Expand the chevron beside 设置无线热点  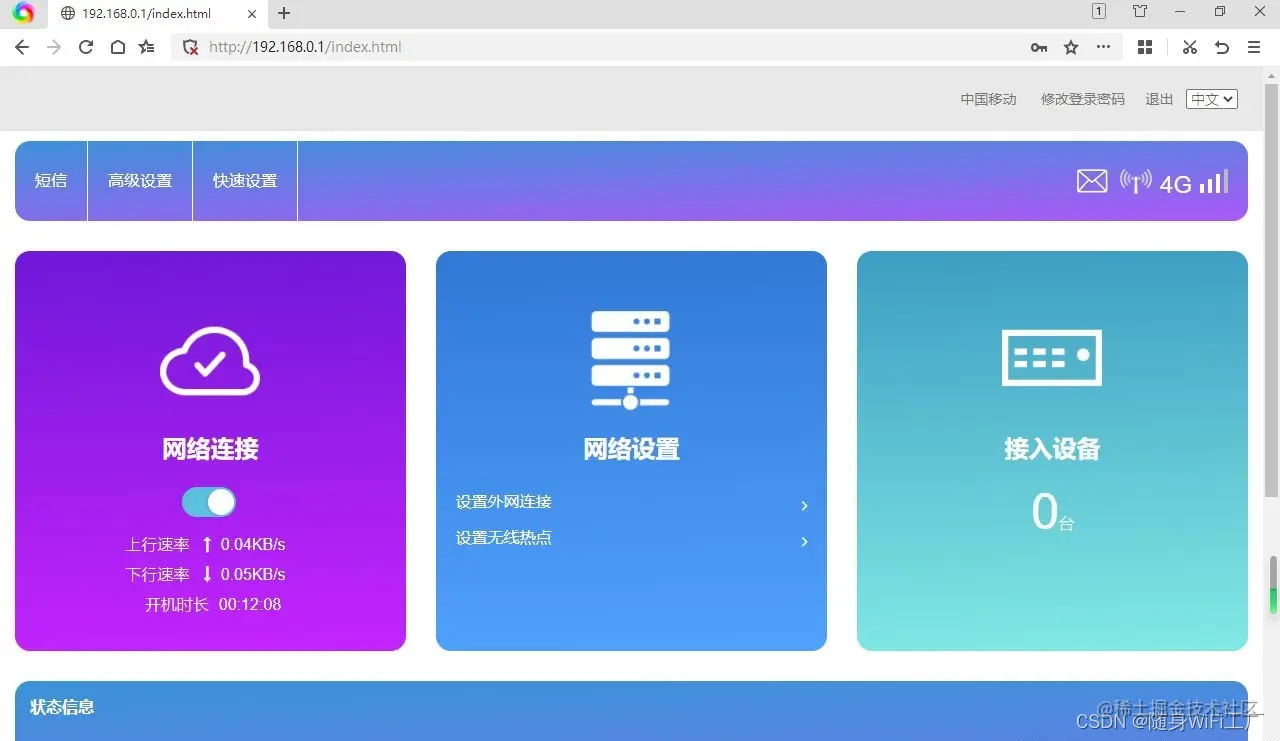pyautogui.click(x=804, y=542)
